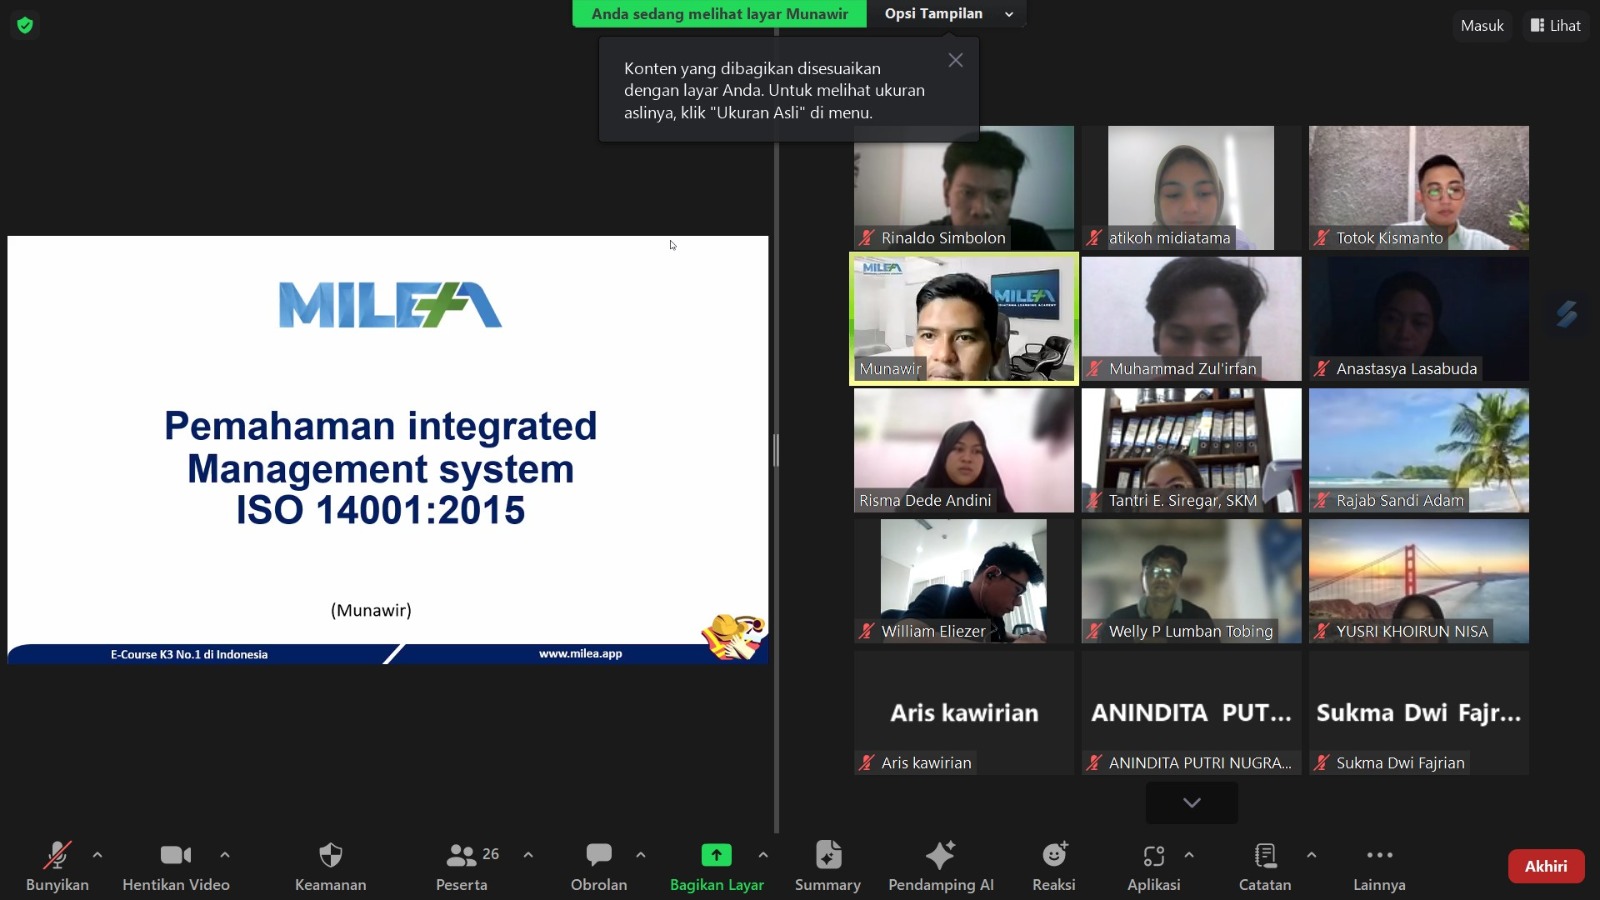
Task: Click green banner viewing Munawir's screen
Action: (720, 14)
